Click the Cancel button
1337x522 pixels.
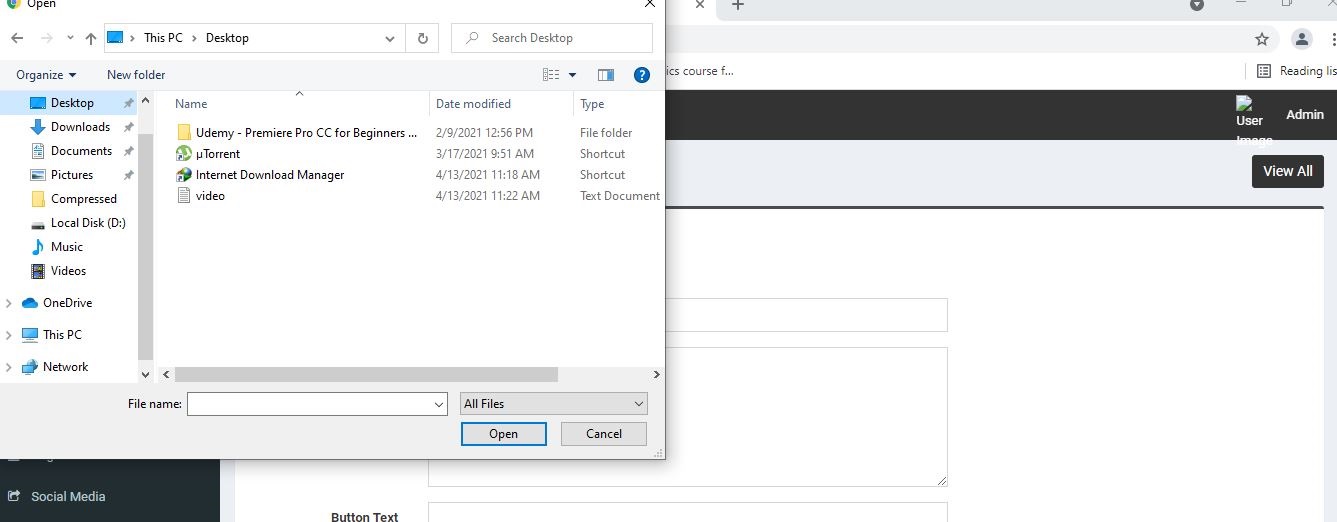tap(603, 434)
